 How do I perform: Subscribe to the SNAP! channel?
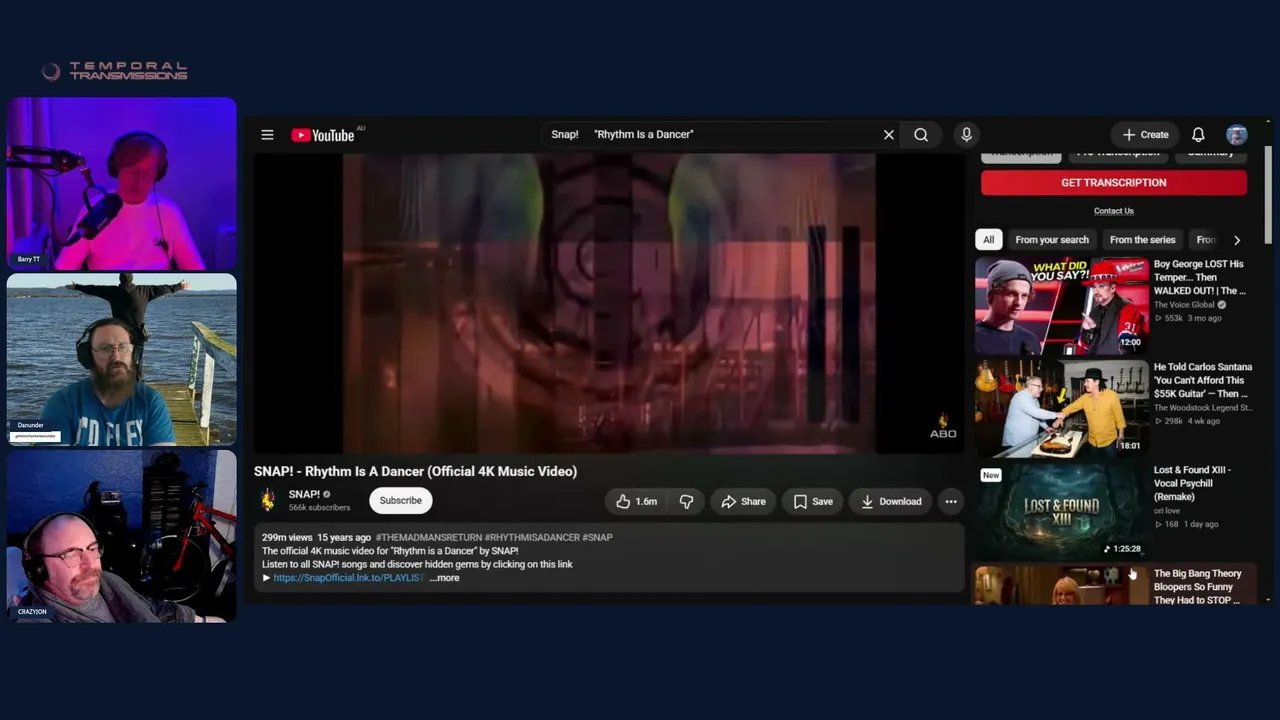[400, 501]
